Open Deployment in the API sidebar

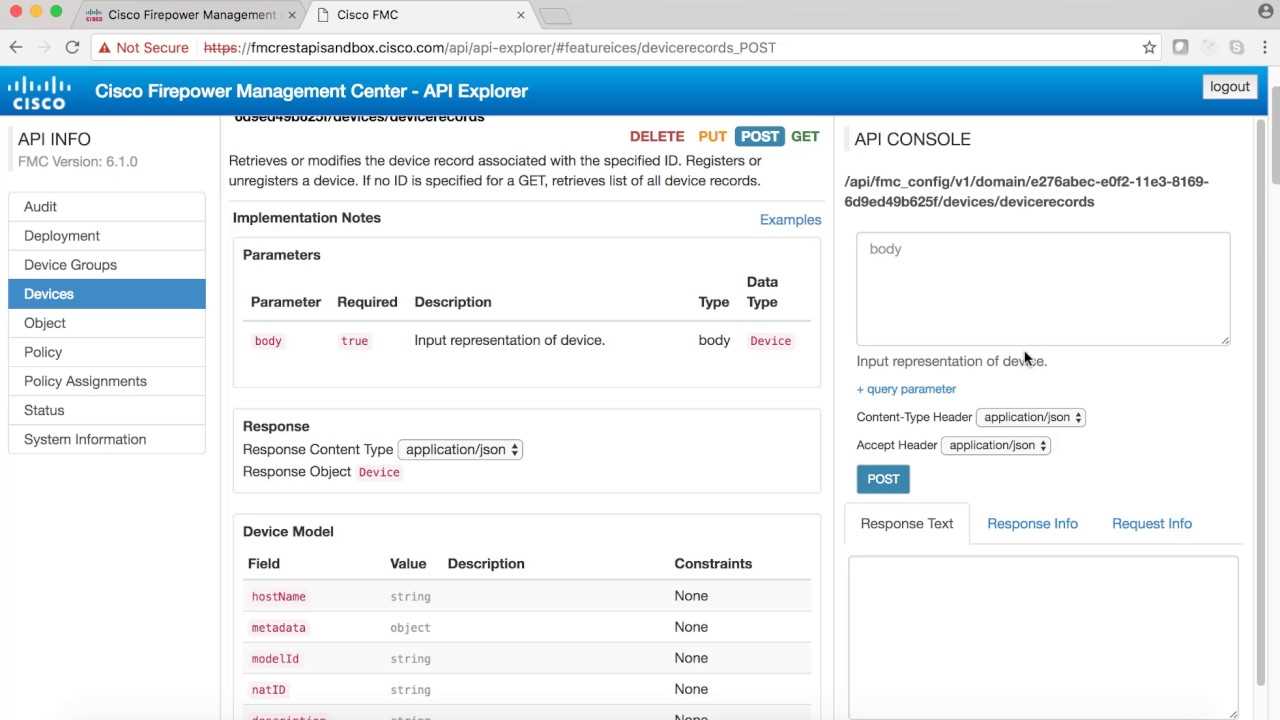[107, 235]
